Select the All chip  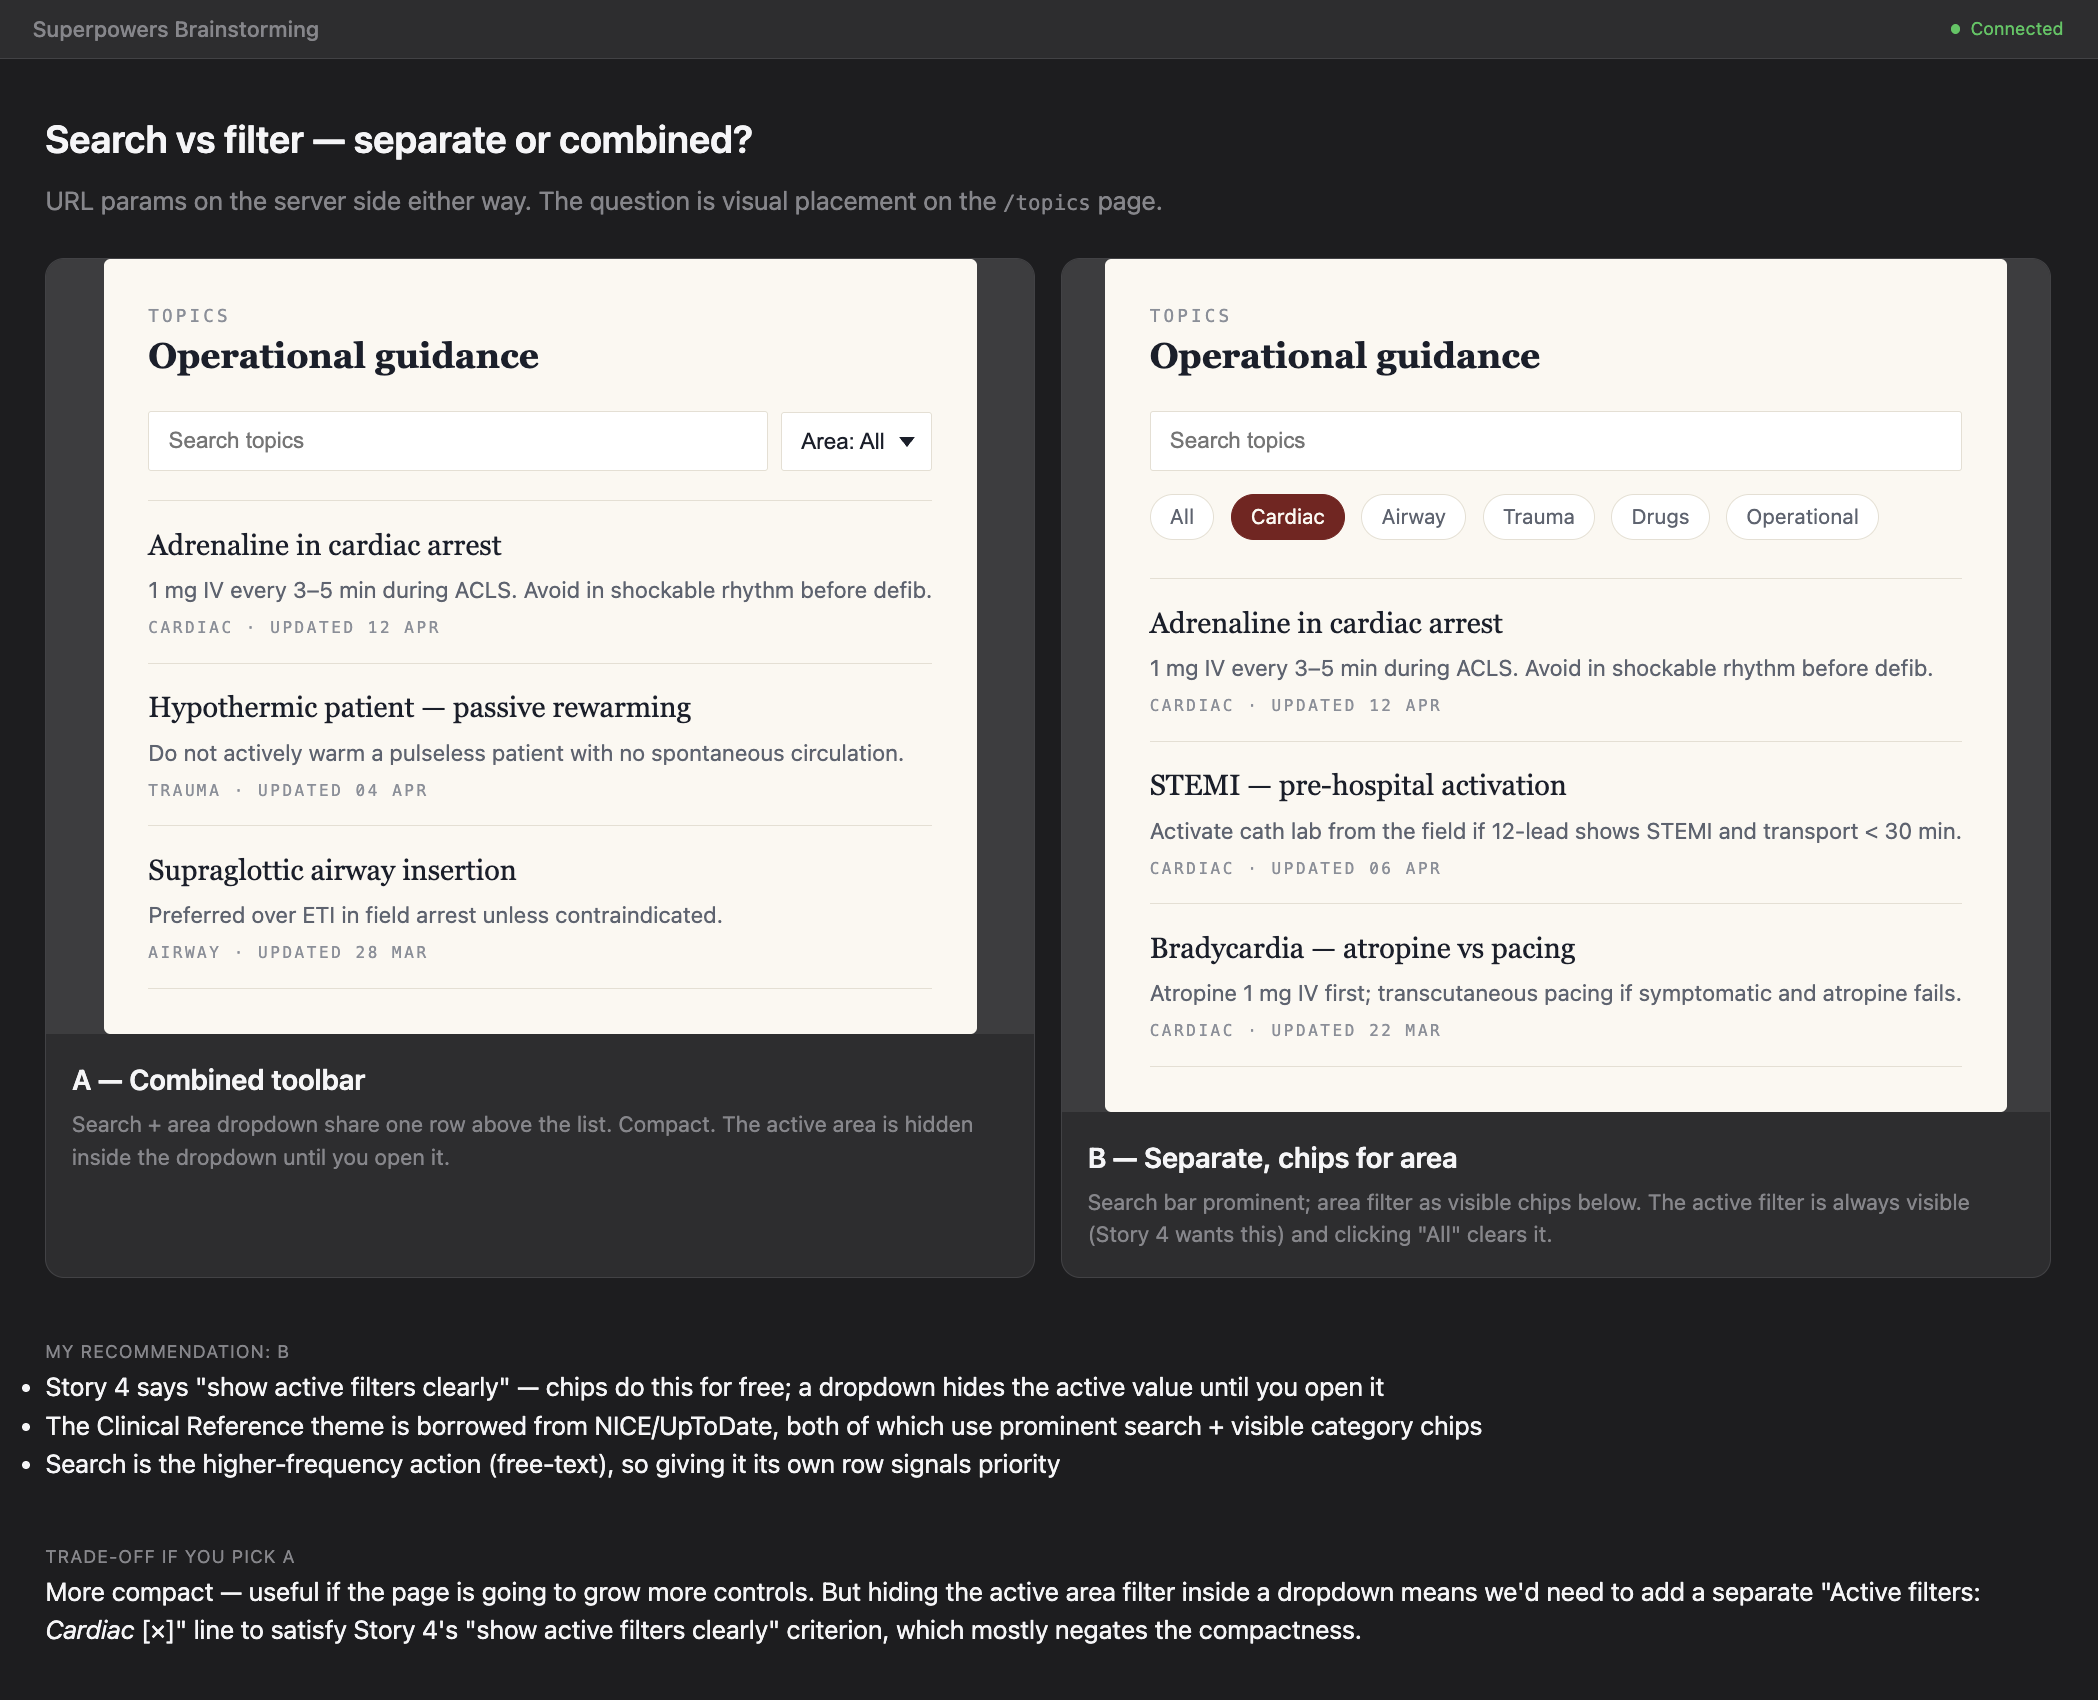point(1182,517)
